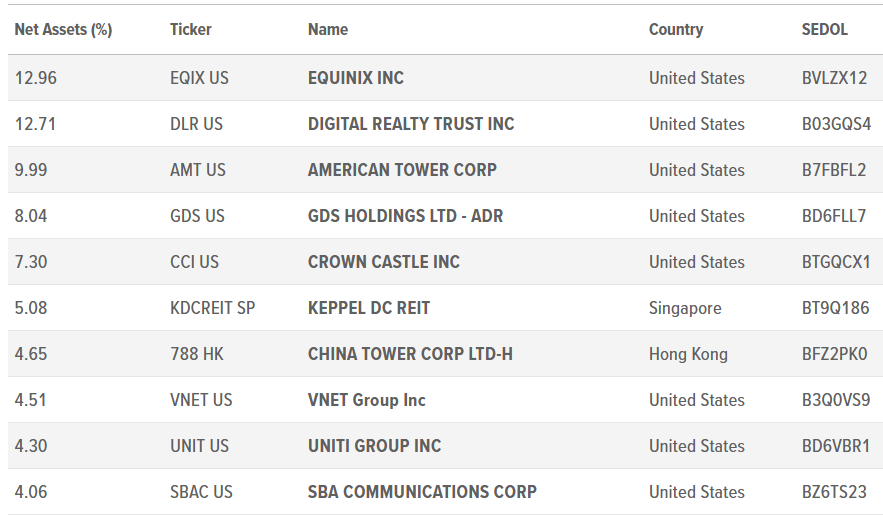883x515 pixels.
Task: Open the VNET Group Inc link
Action: tap(367, 400)
